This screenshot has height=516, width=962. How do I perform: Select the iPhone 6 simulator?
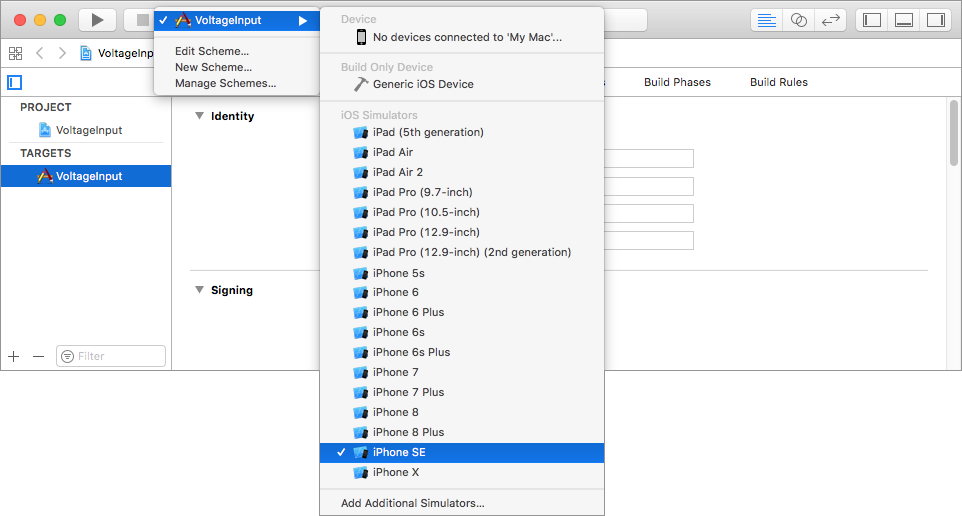tap(462, 292)
